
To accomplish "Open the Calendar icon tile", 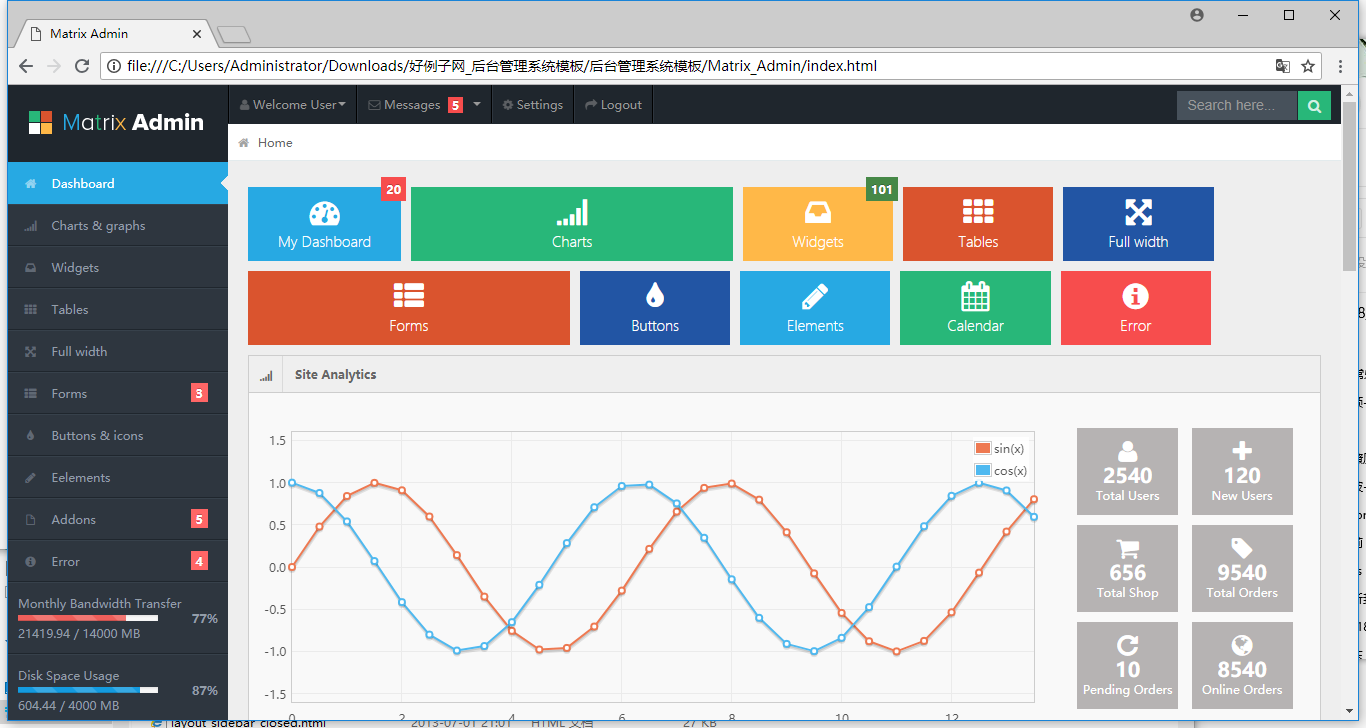I will (x=975, y=308).
